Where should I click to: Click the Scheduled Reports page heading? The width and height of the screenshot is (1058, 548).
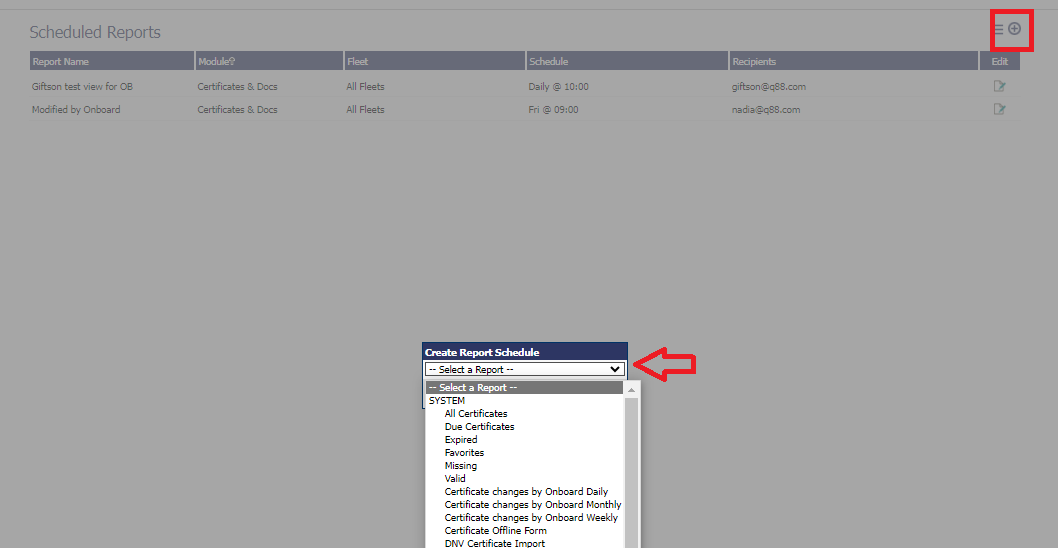[95, 32]
